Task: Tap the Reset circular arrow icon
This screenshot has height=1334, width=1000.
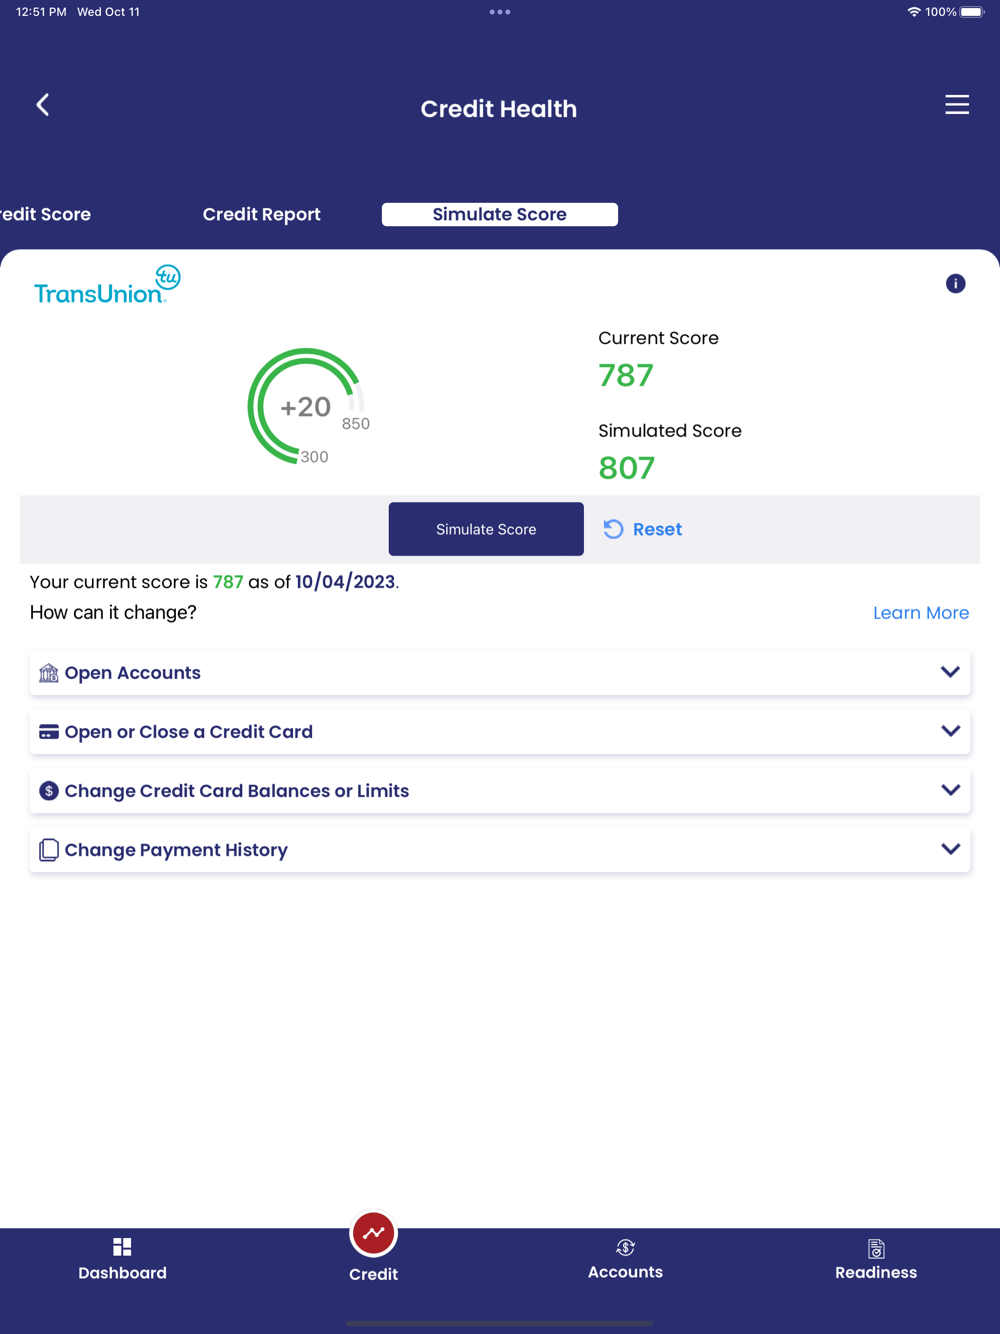Action: 614,529
